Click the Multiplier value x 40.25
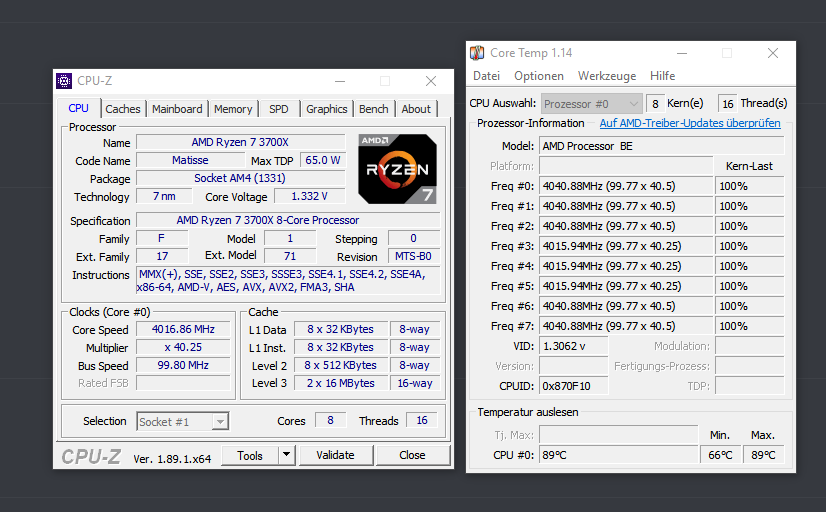Viewport: 826px width, 512px height. point(183,348)
